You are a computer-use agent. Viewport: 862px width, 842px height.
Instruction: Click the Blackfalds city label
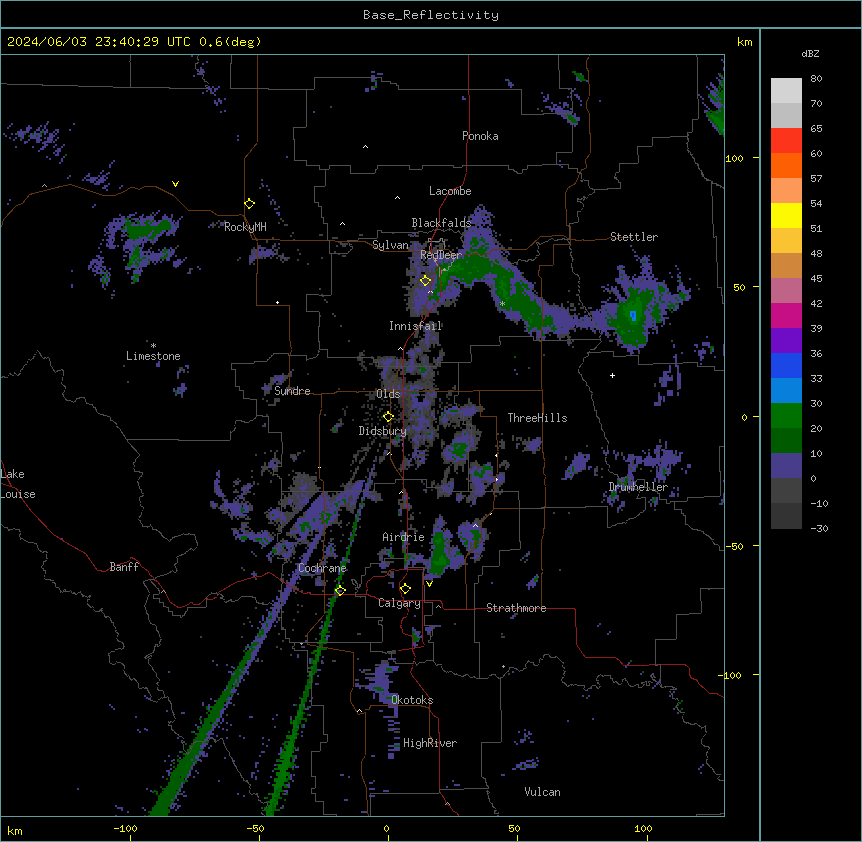(x=441, y=223)
